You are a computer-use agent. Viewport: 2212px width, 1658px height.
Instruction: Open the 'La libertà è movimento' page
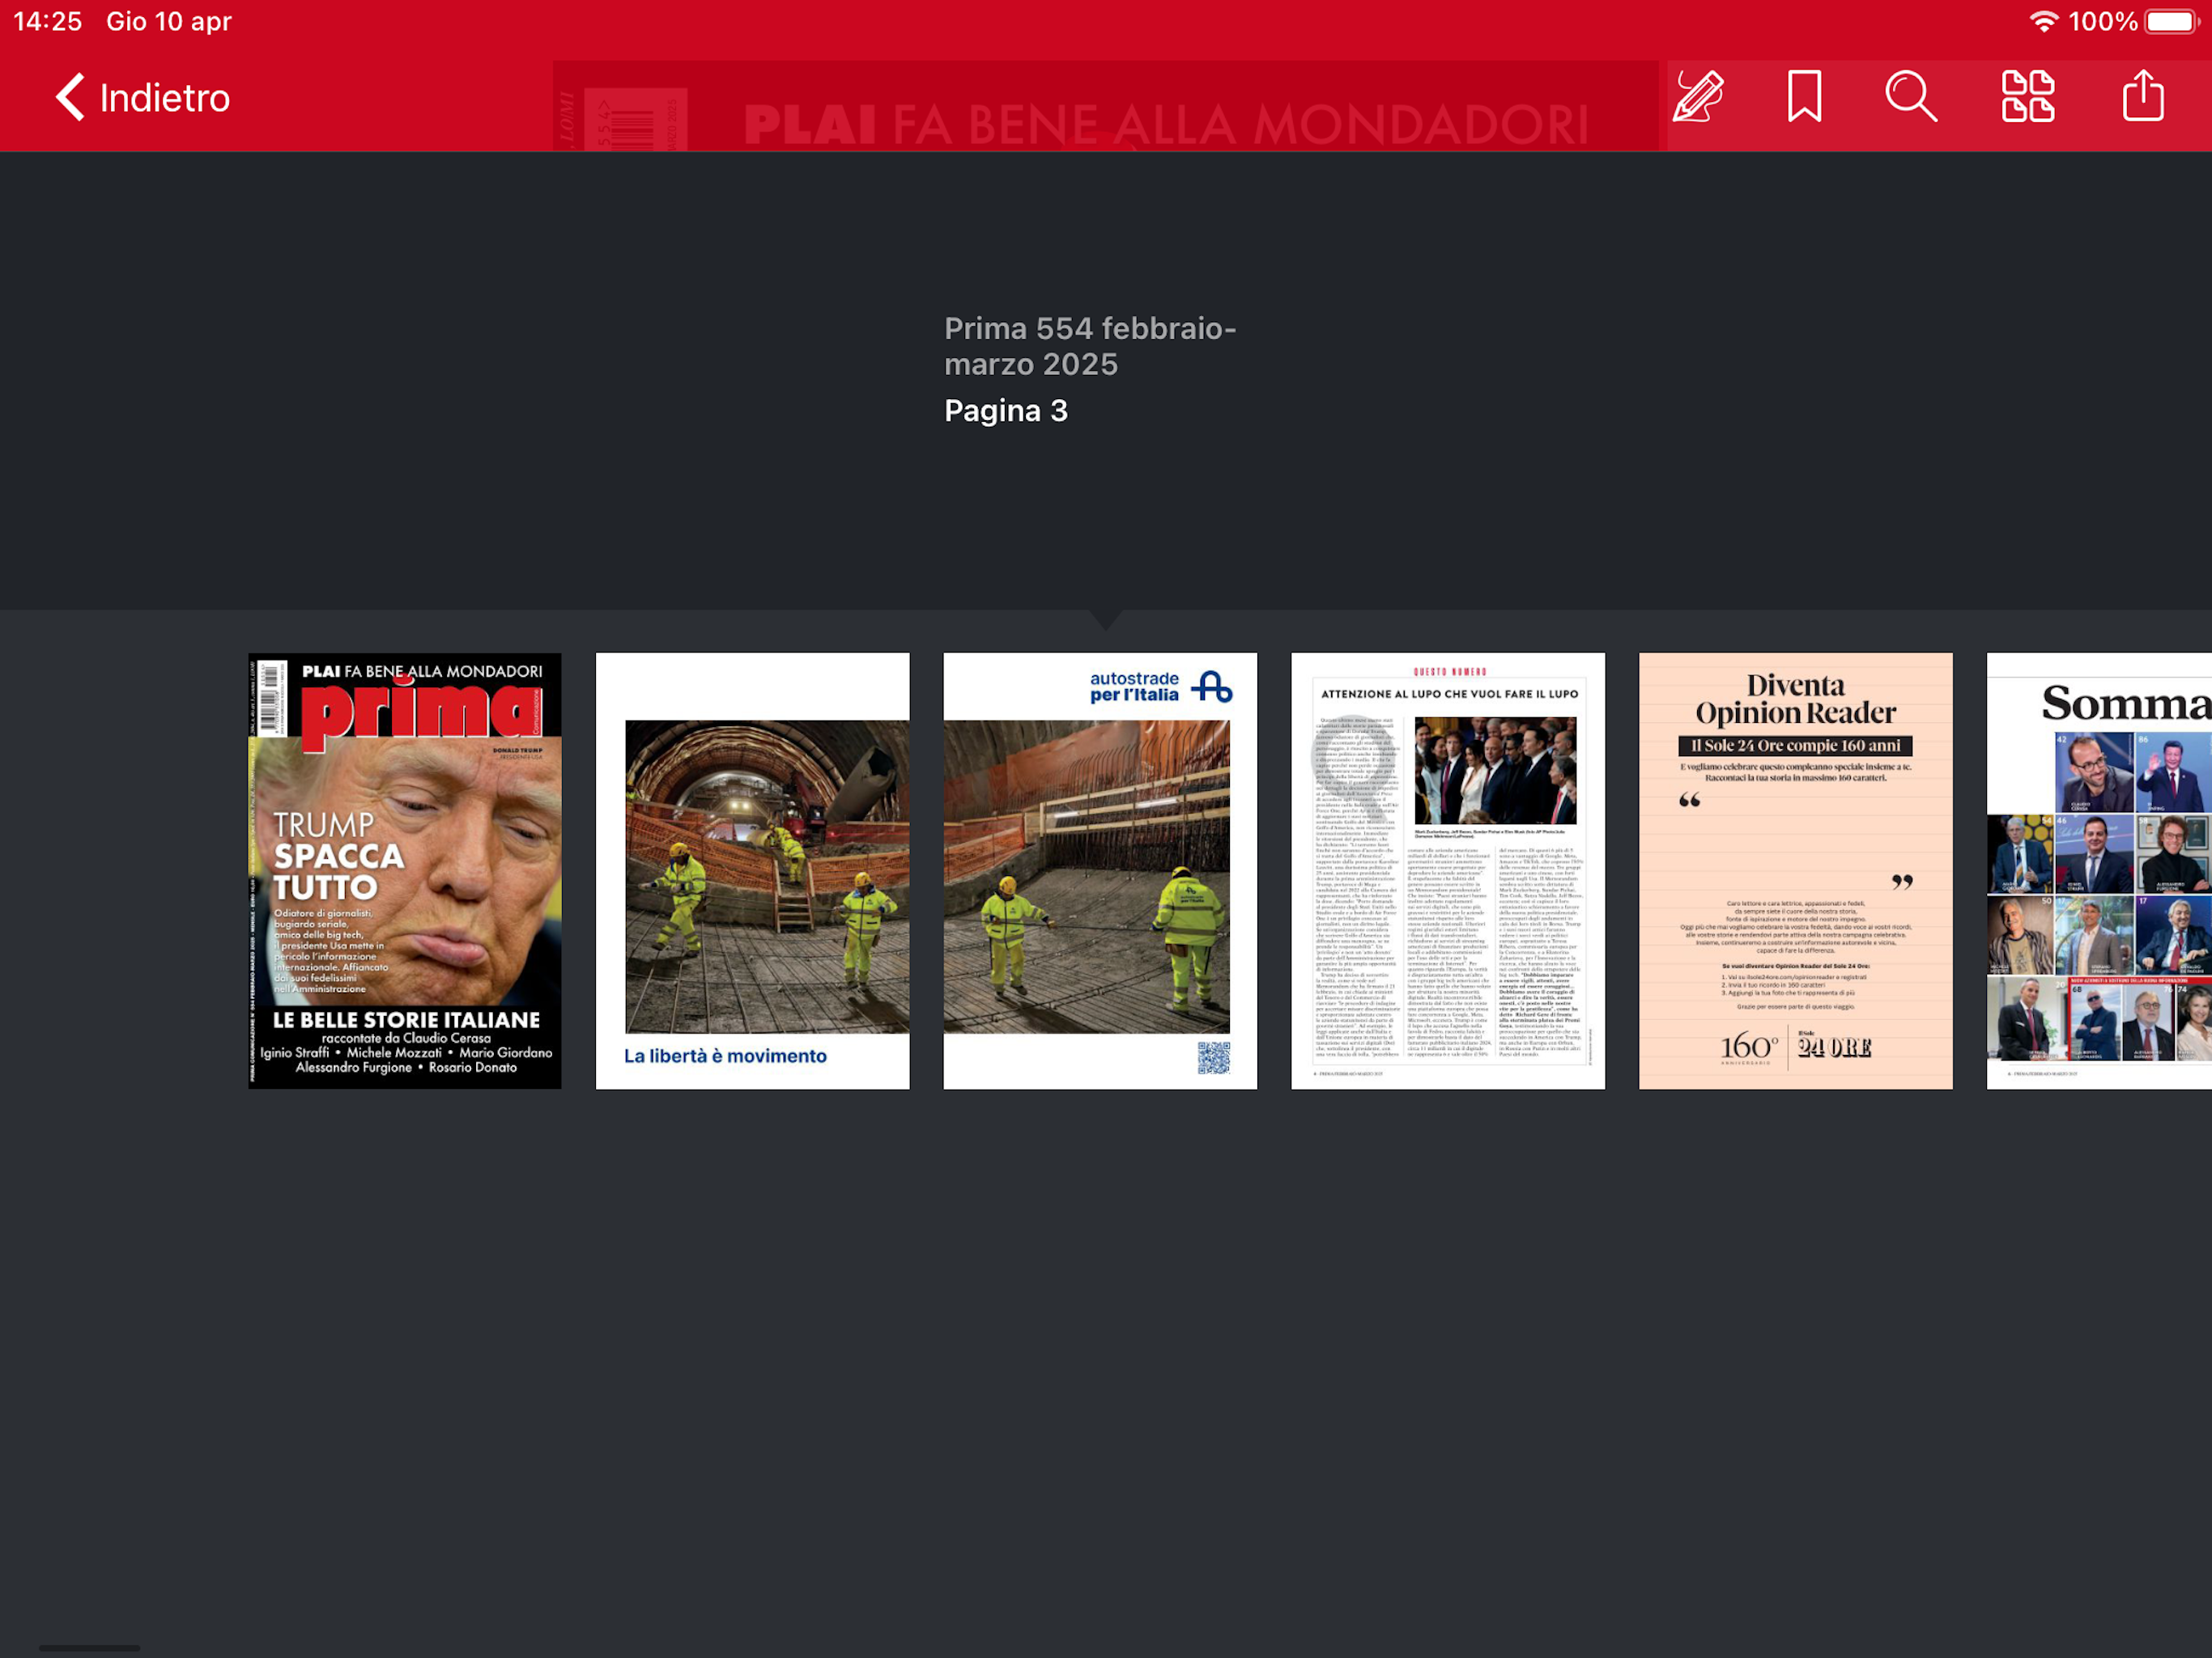(x=753, y=871)
